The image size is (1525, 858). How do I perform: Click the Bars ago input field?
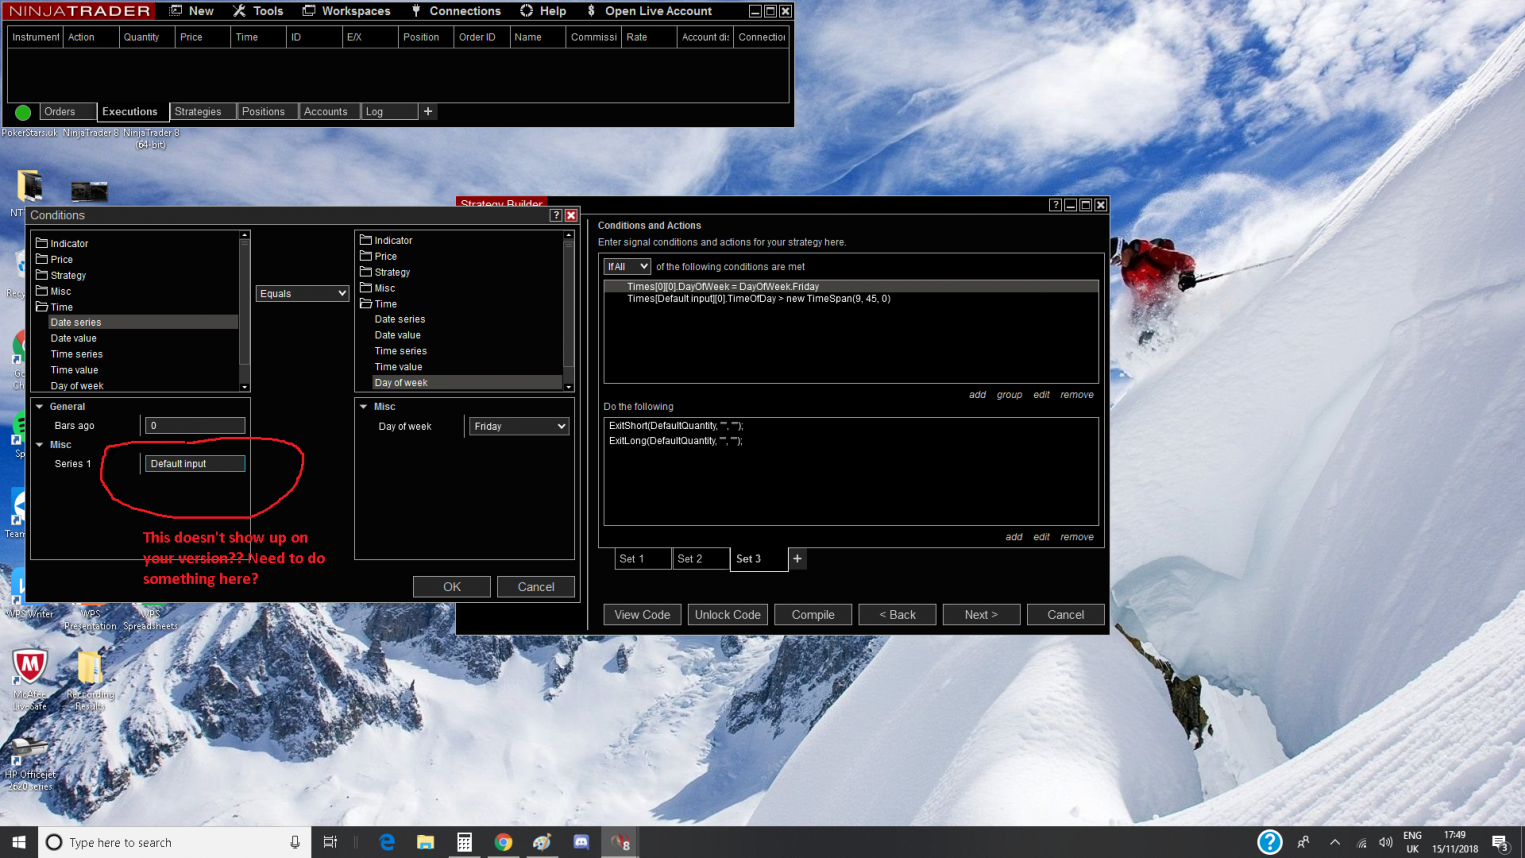(195, 426)
